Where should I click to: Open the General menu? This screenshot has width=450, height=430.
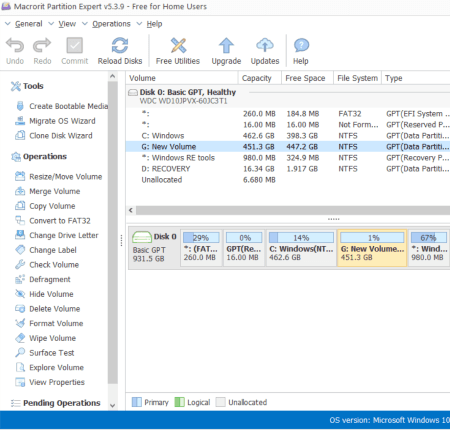29,24
